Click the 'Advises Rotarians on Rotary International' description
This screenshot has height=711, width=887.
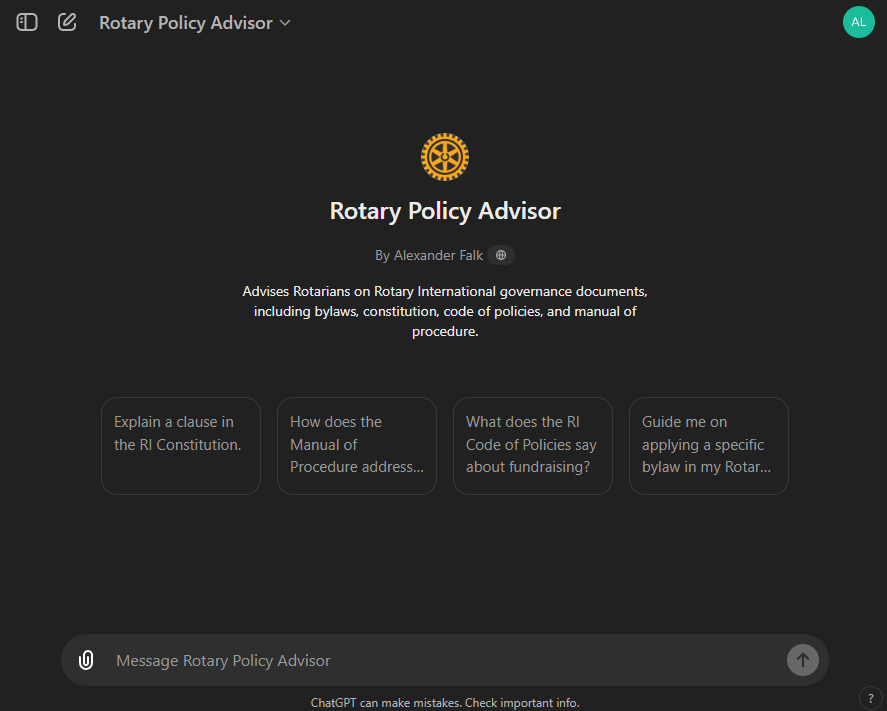pyautogui.click(x=445, y=311)
